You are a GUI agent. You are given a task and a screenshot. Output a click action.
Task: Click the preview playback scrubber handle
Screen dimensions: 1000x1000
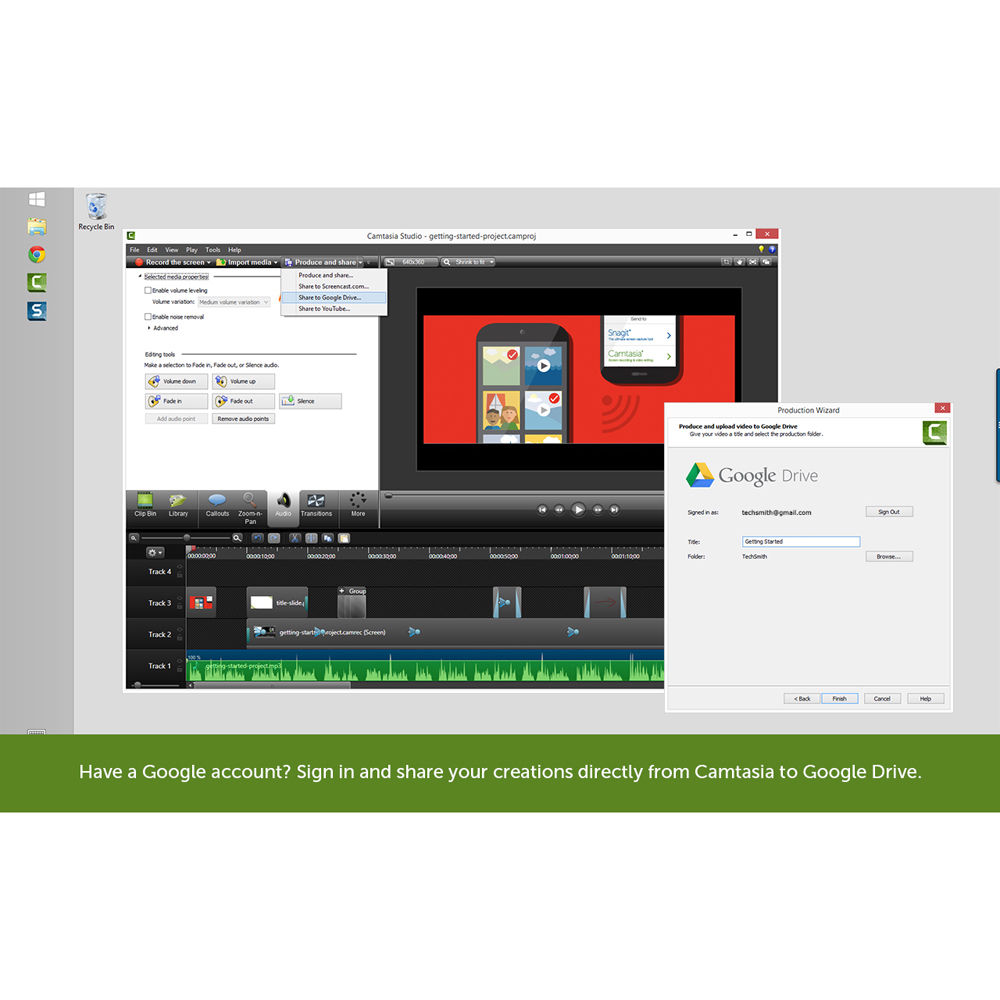tap(388, 496)
